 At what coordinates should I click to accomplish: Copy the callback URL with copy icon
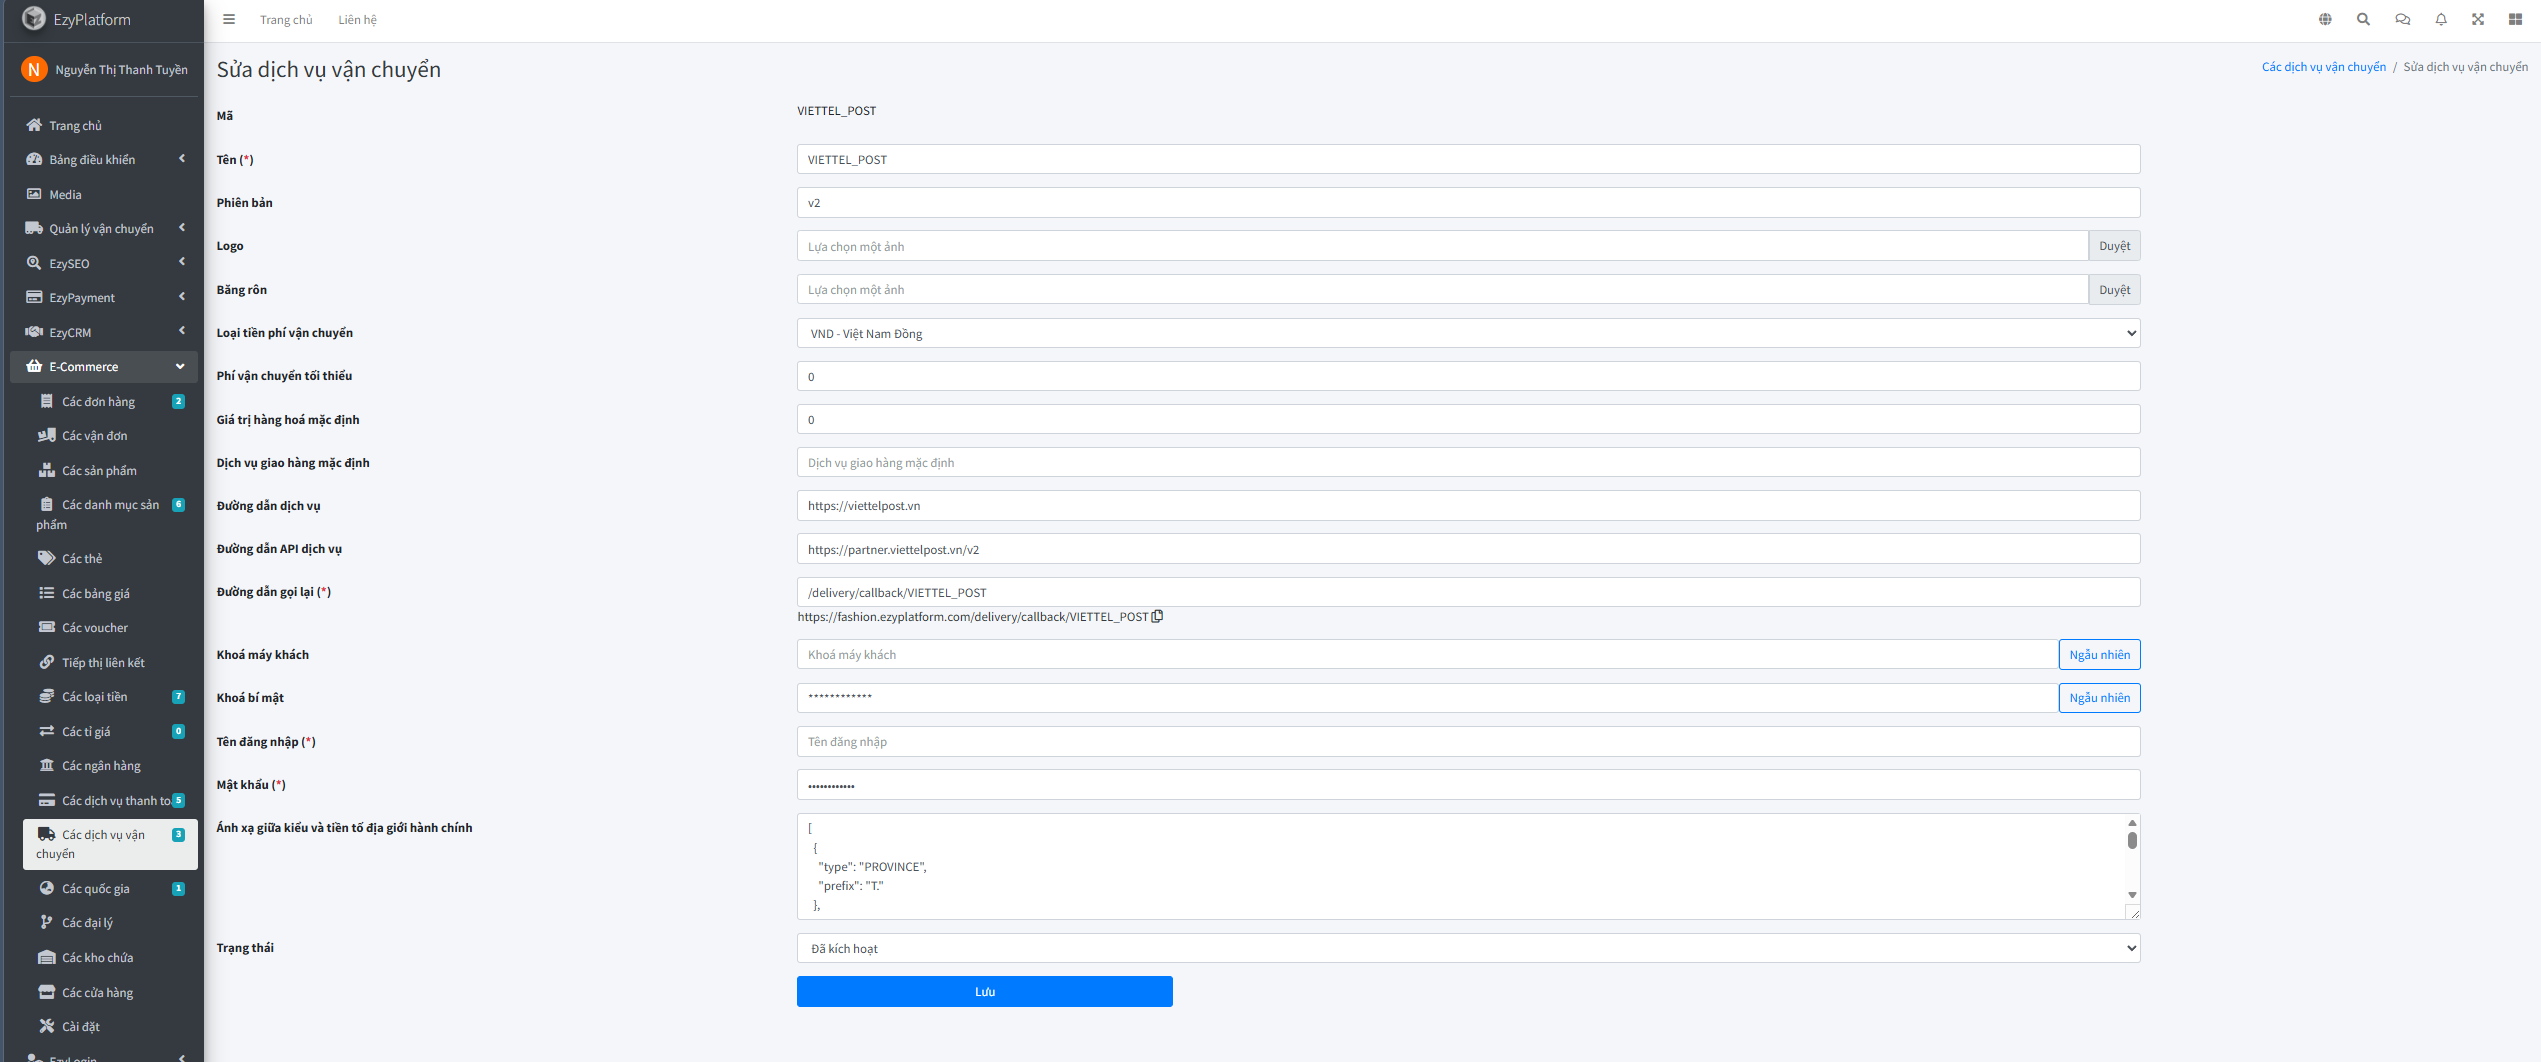1157,617
